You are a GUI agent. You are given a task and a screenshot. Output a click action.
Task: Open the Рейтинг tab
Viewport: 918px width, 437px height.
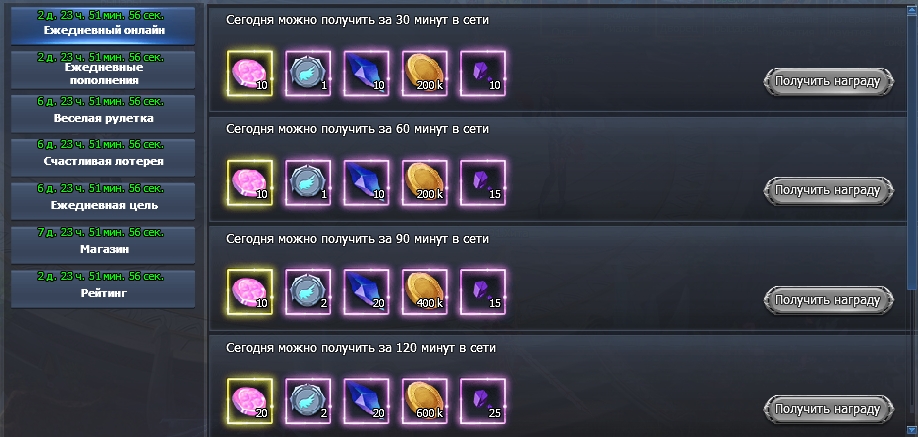103,288
